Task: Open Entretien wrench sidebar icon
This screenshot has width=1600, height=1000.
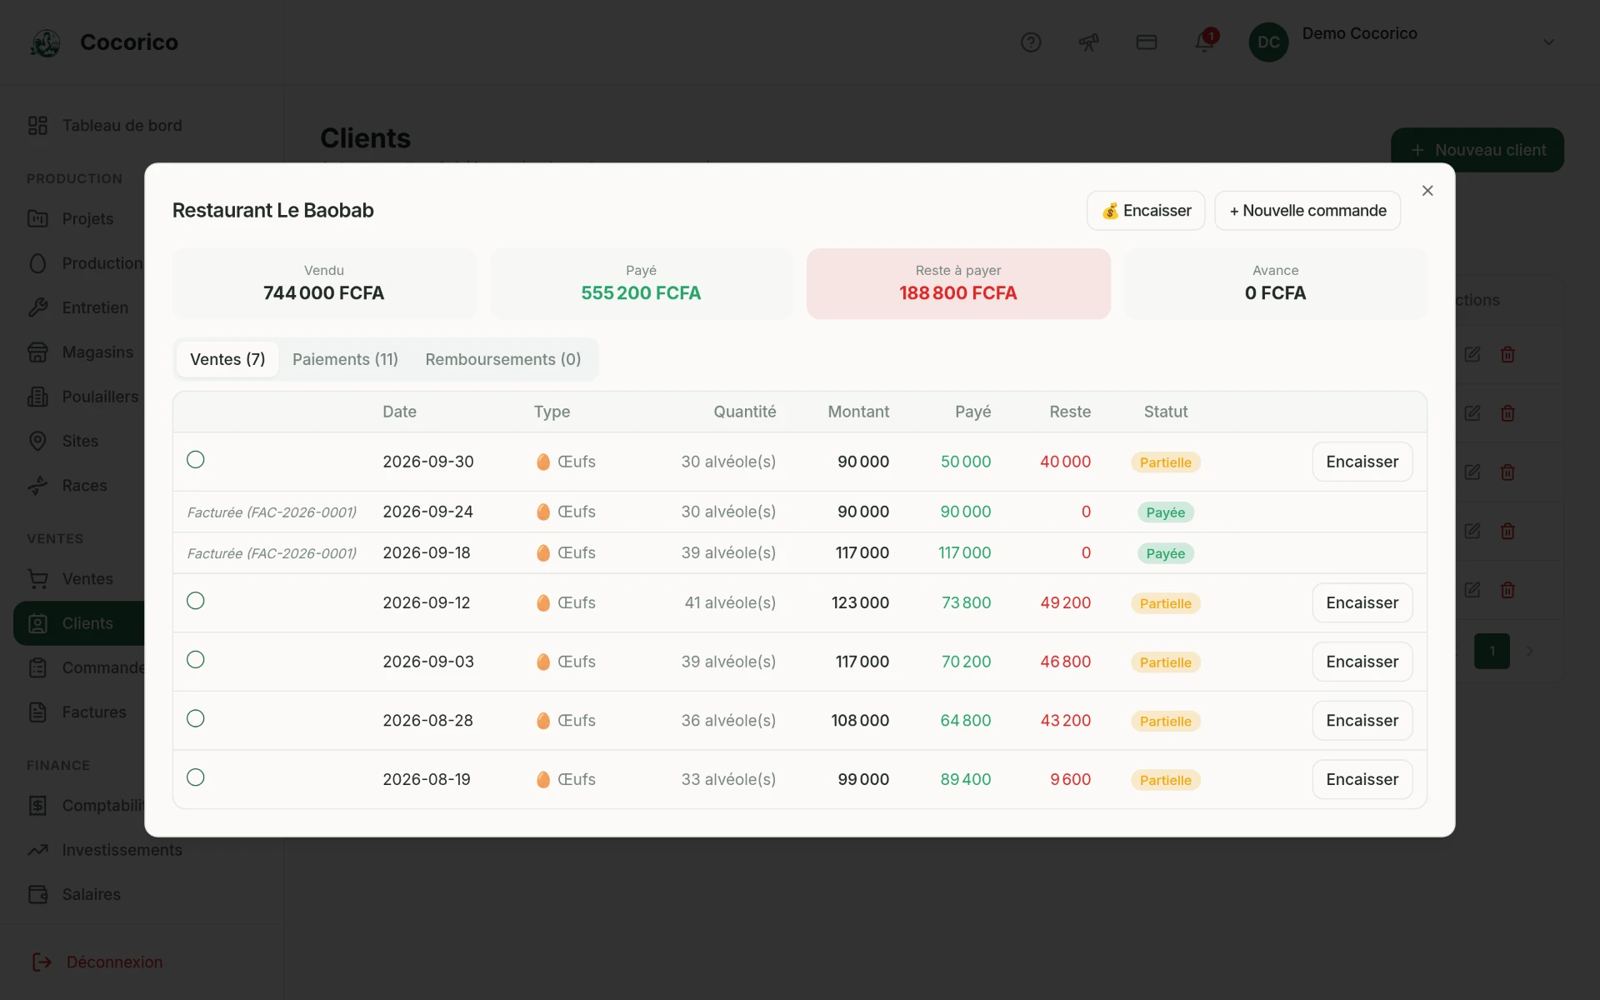Action: (38, 308)
